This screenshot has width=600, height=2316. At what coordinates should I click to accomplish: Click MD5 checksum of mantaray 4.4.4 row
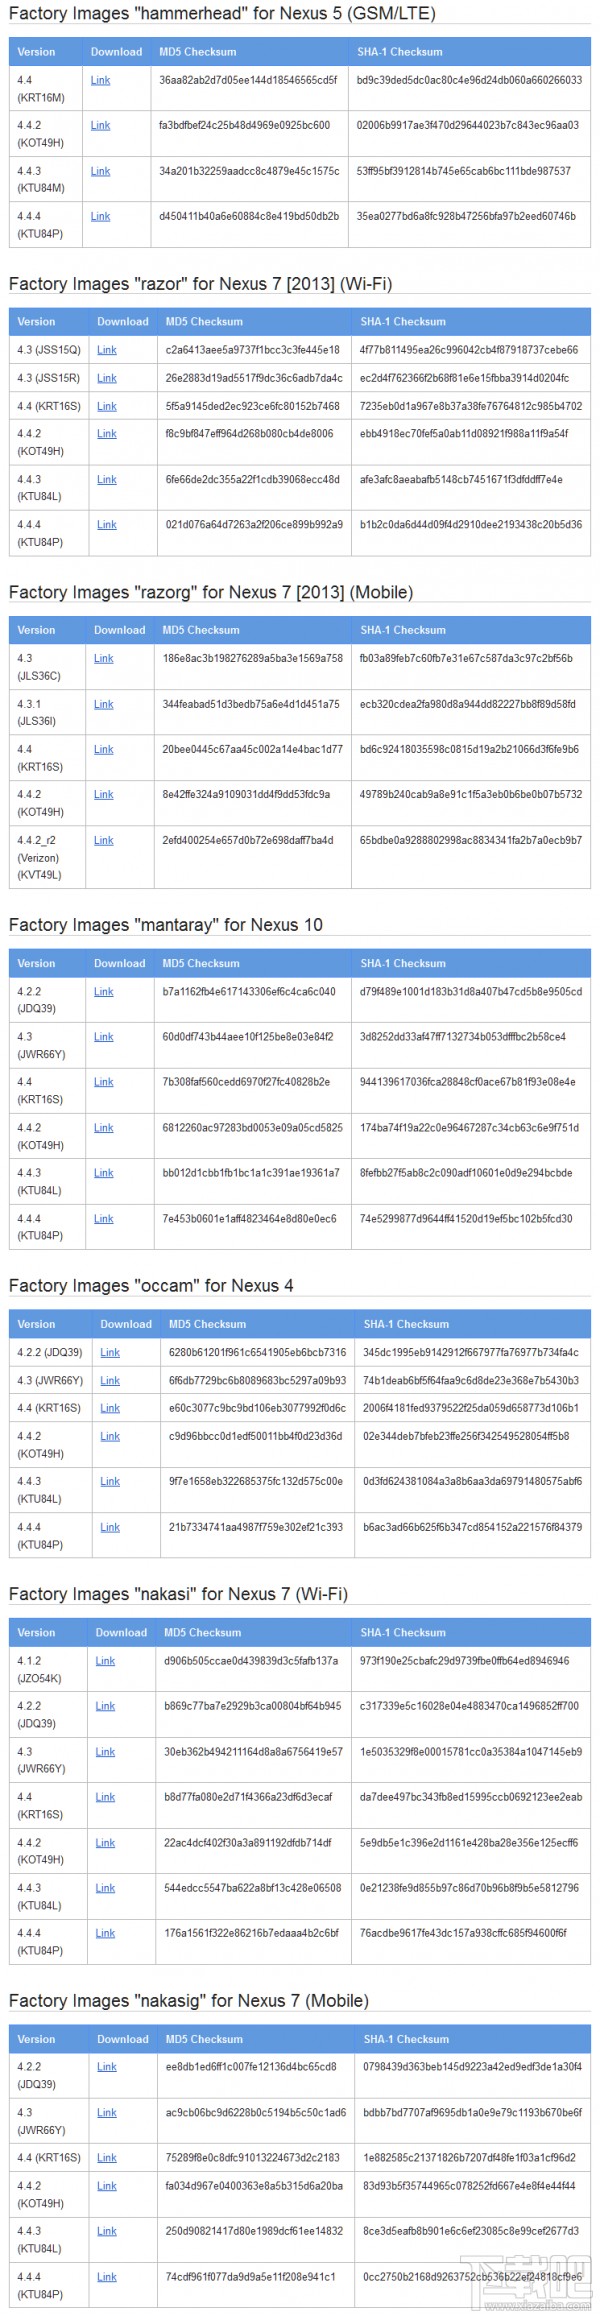[249, 1218]
